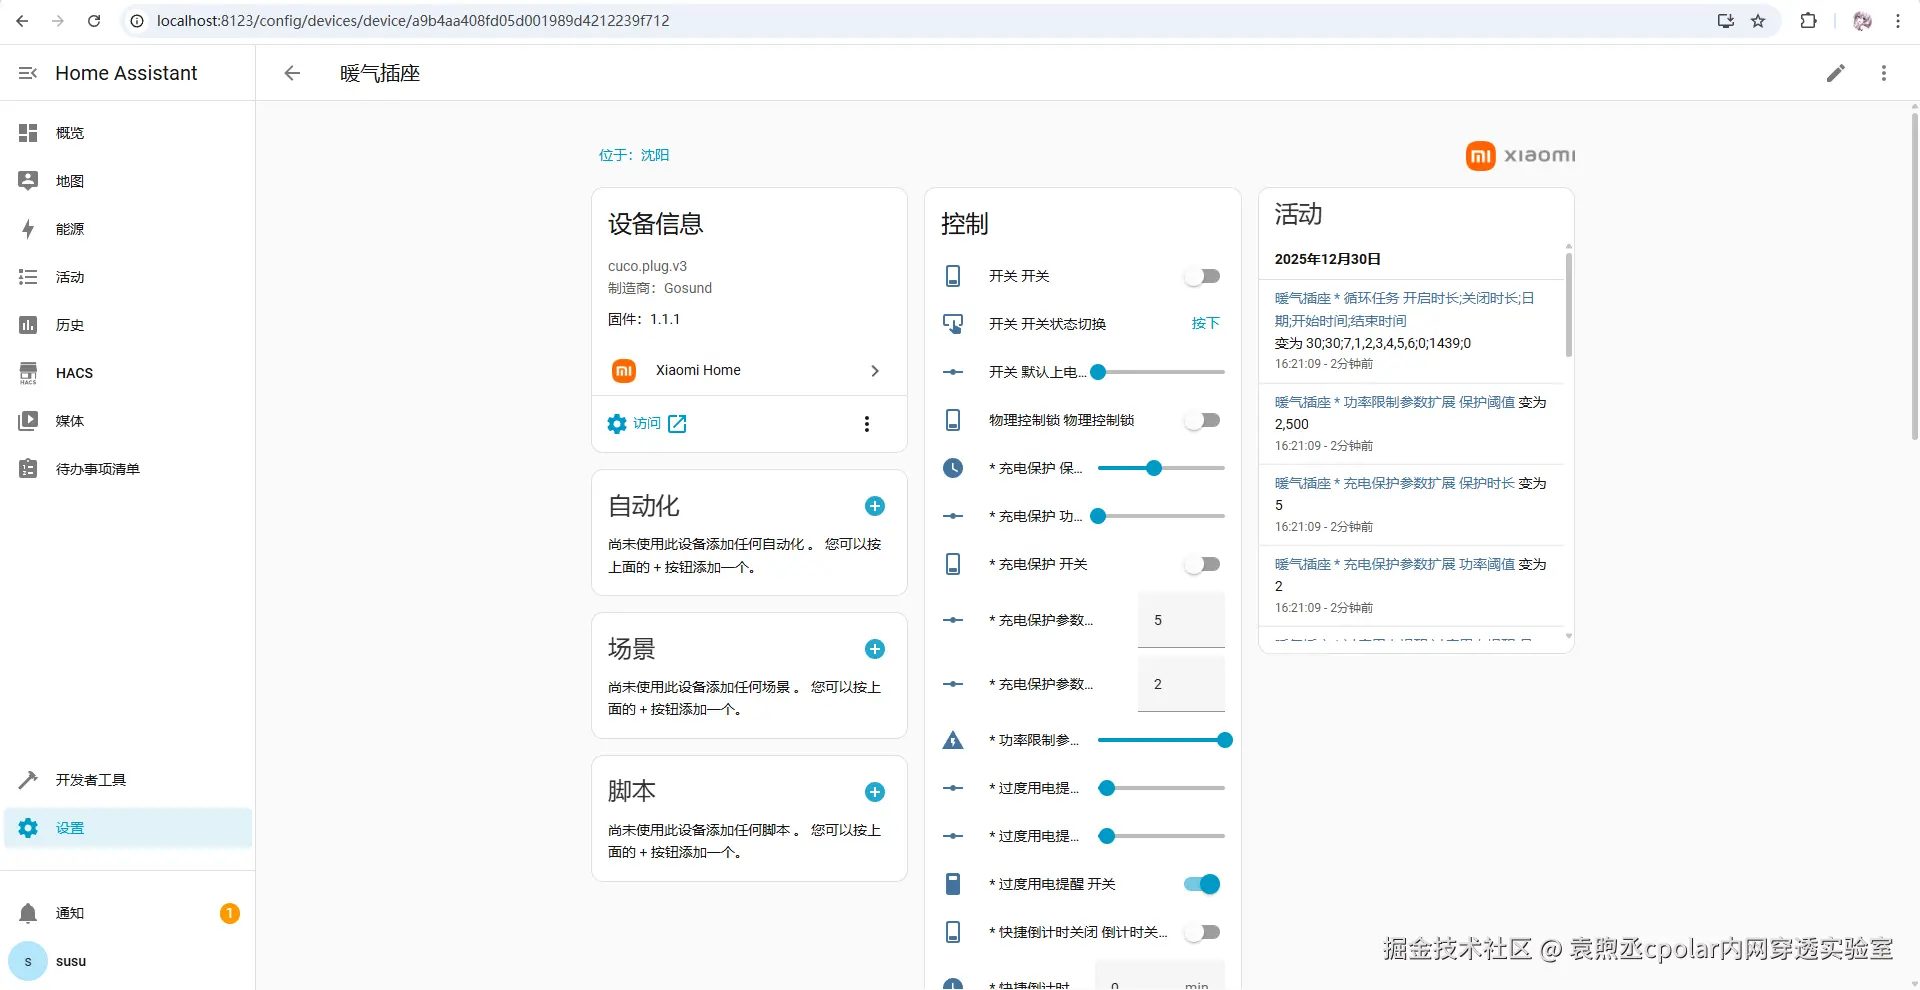The height and width of the screenshot is (990, 1920).
Task: Click the 充电保护 功 slider
Action: pyautogui.click(x=1161, y=516)
